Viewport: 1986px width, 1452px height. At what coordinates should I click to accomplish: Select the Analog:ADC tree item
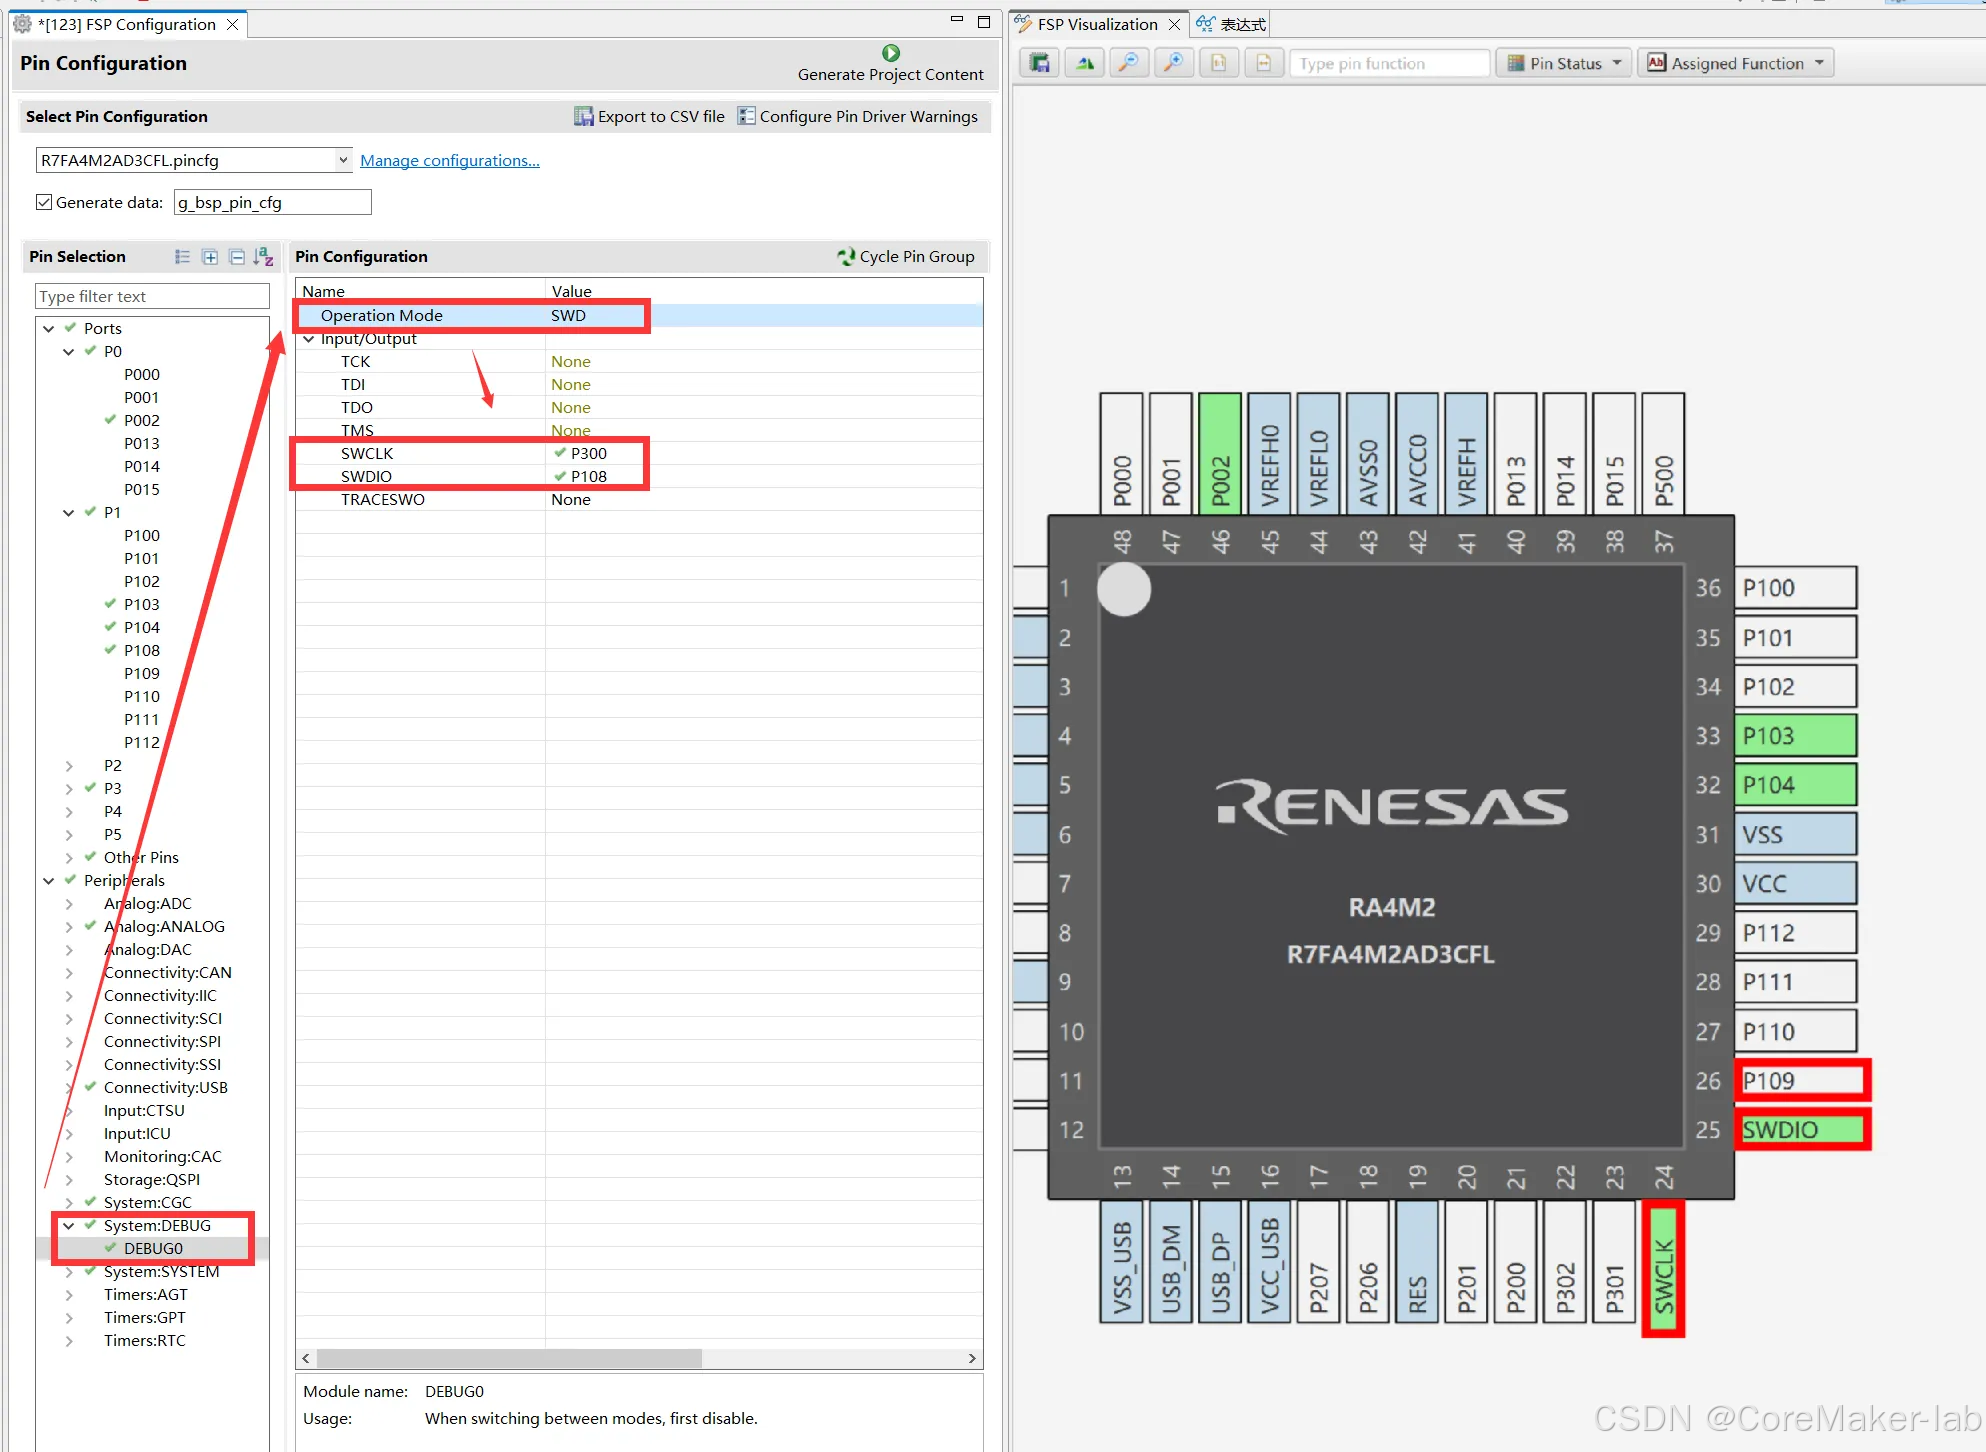147,903
